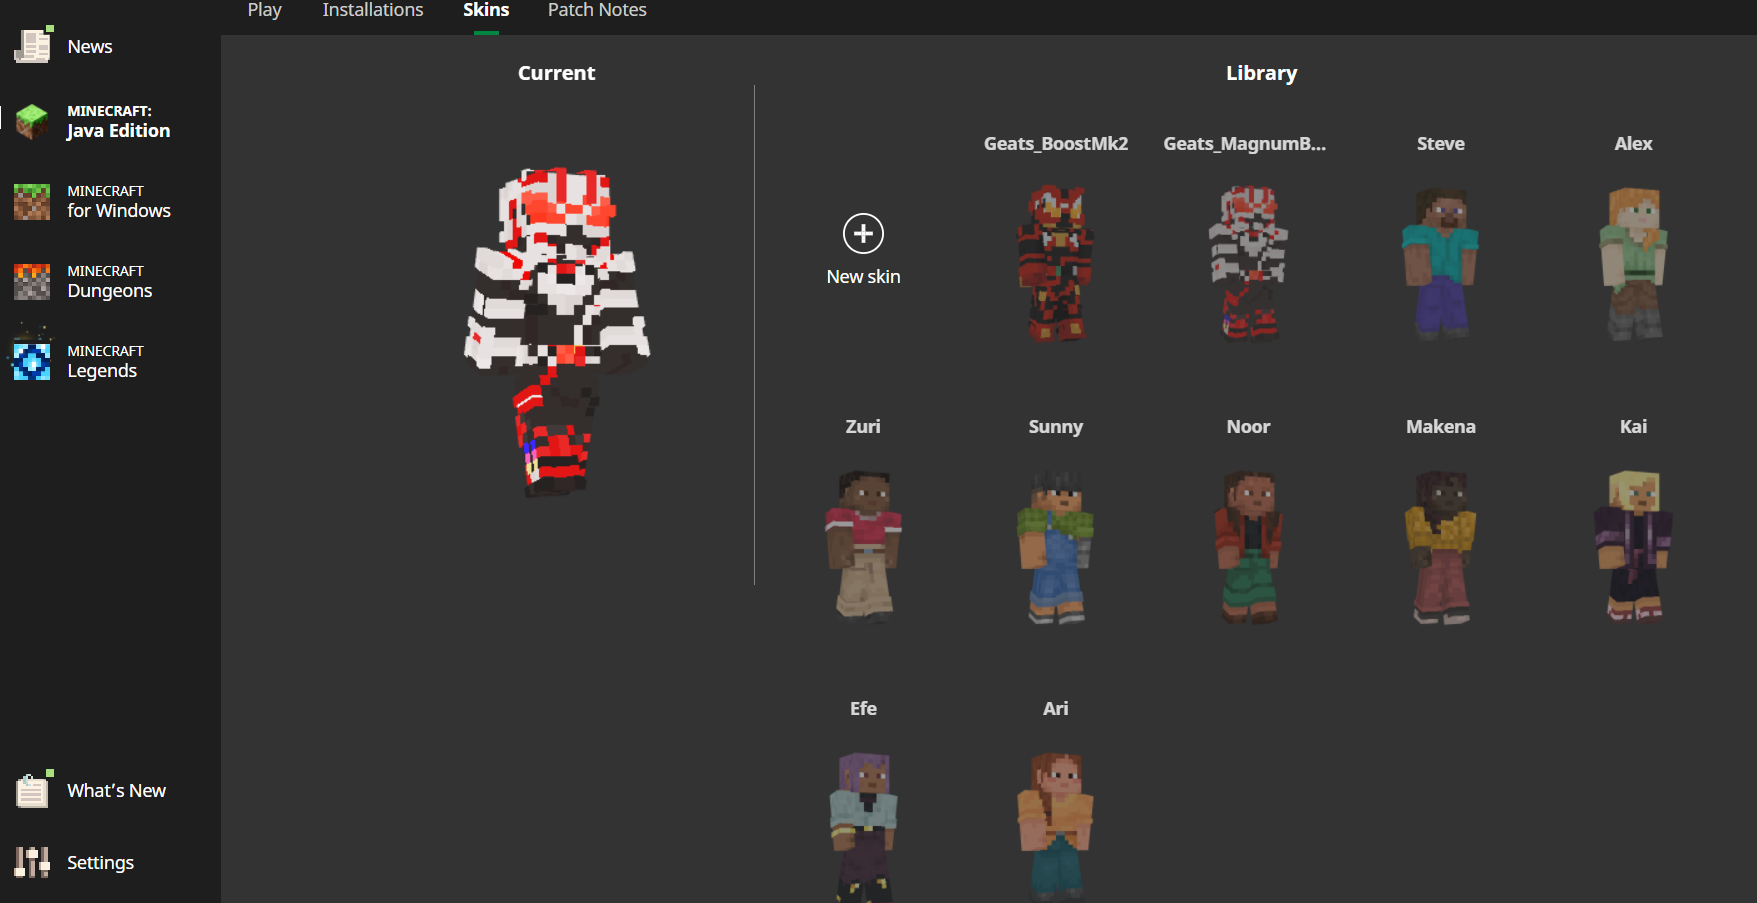Click the Geats_MagnumB... skin name
This screenshot has height=903, width=1757.
pos(1245,144)
